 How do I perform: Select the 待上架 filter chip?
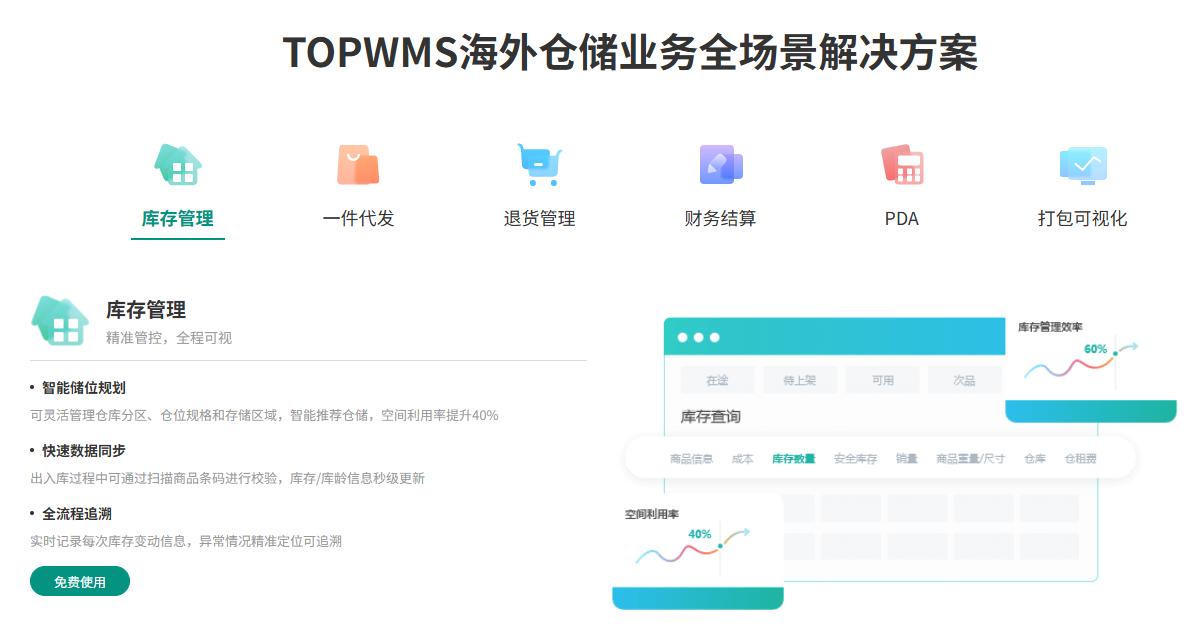(x=799, y=381)
